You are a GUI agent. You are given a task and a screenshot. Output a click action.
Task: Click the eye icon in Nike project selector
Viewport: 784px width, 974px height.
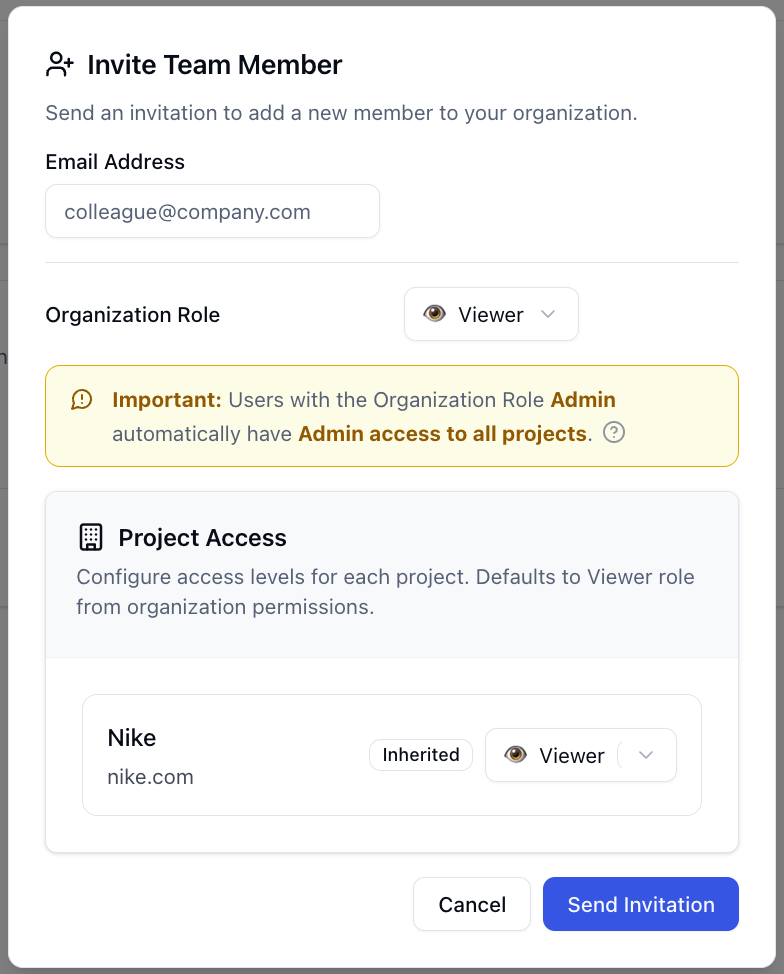(x=515, y=756)
